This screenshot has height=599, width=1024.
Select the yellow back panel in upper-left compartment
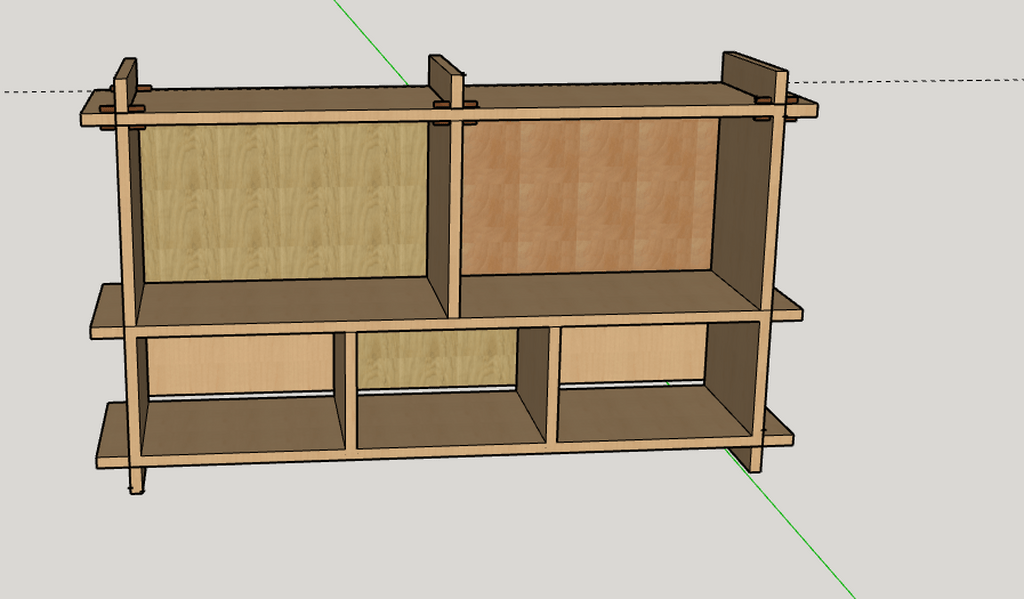284,202
